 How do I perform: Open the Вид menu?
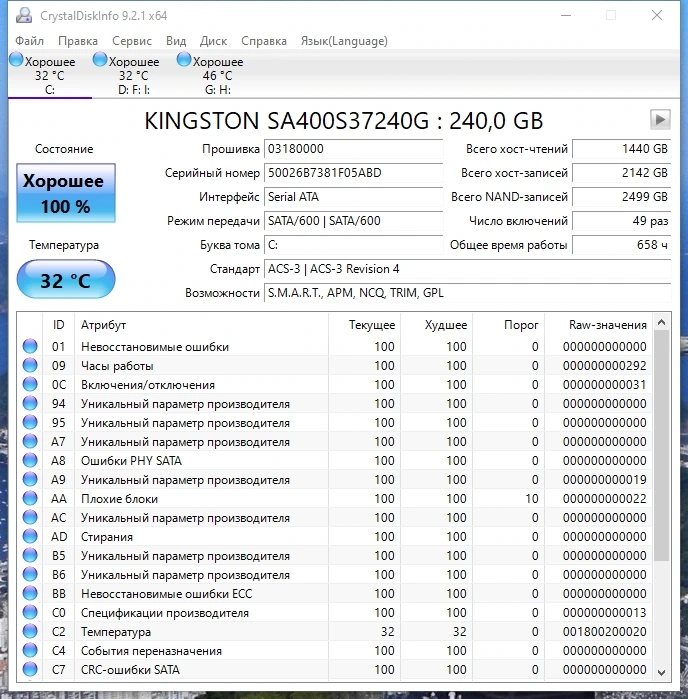click(x=176, y=41)
